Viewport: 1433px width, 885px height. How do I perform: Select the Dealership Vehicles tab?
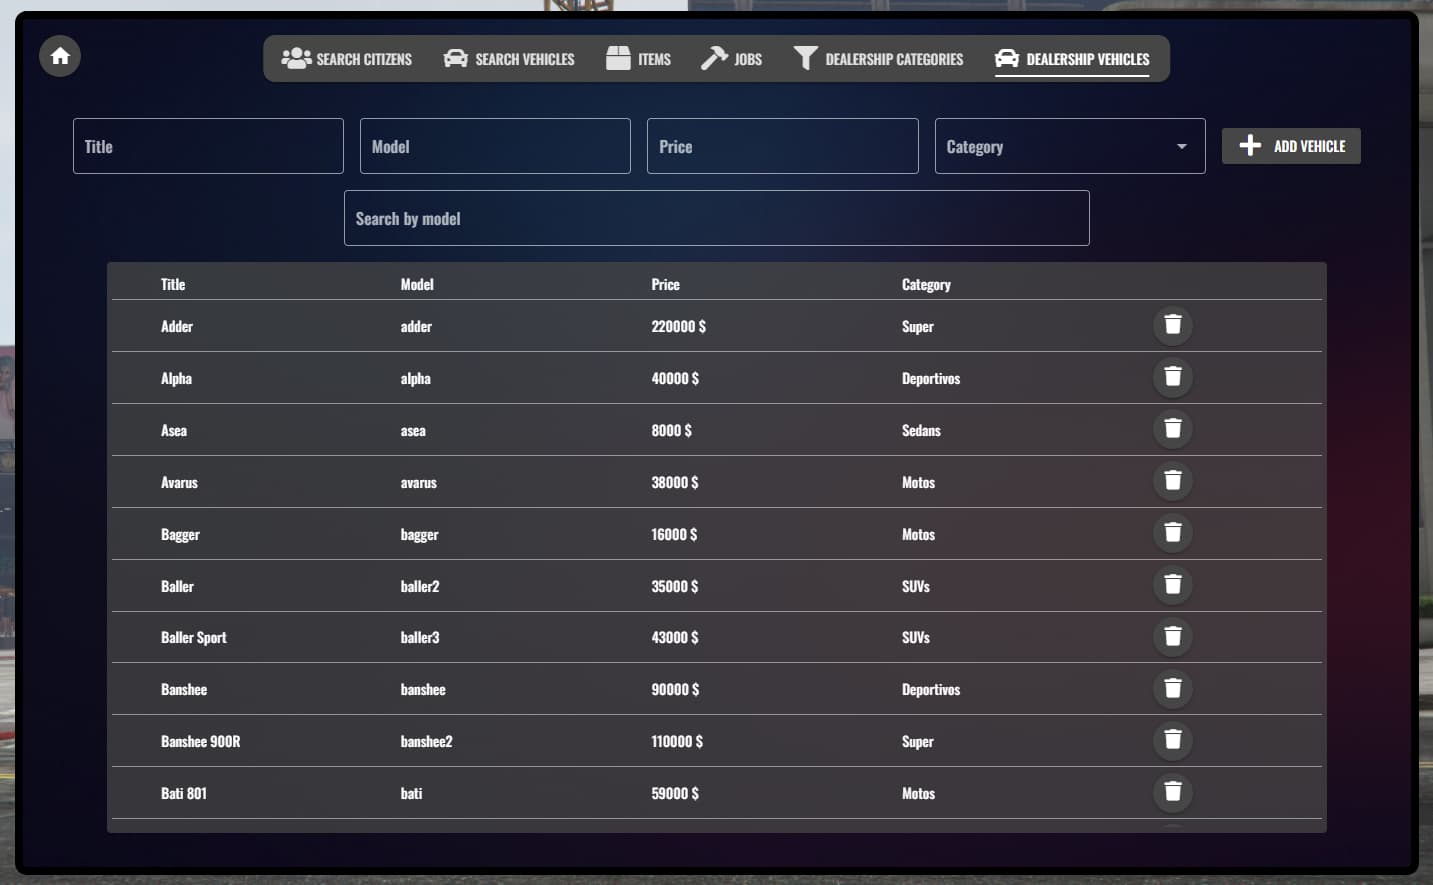point(1072,59)
